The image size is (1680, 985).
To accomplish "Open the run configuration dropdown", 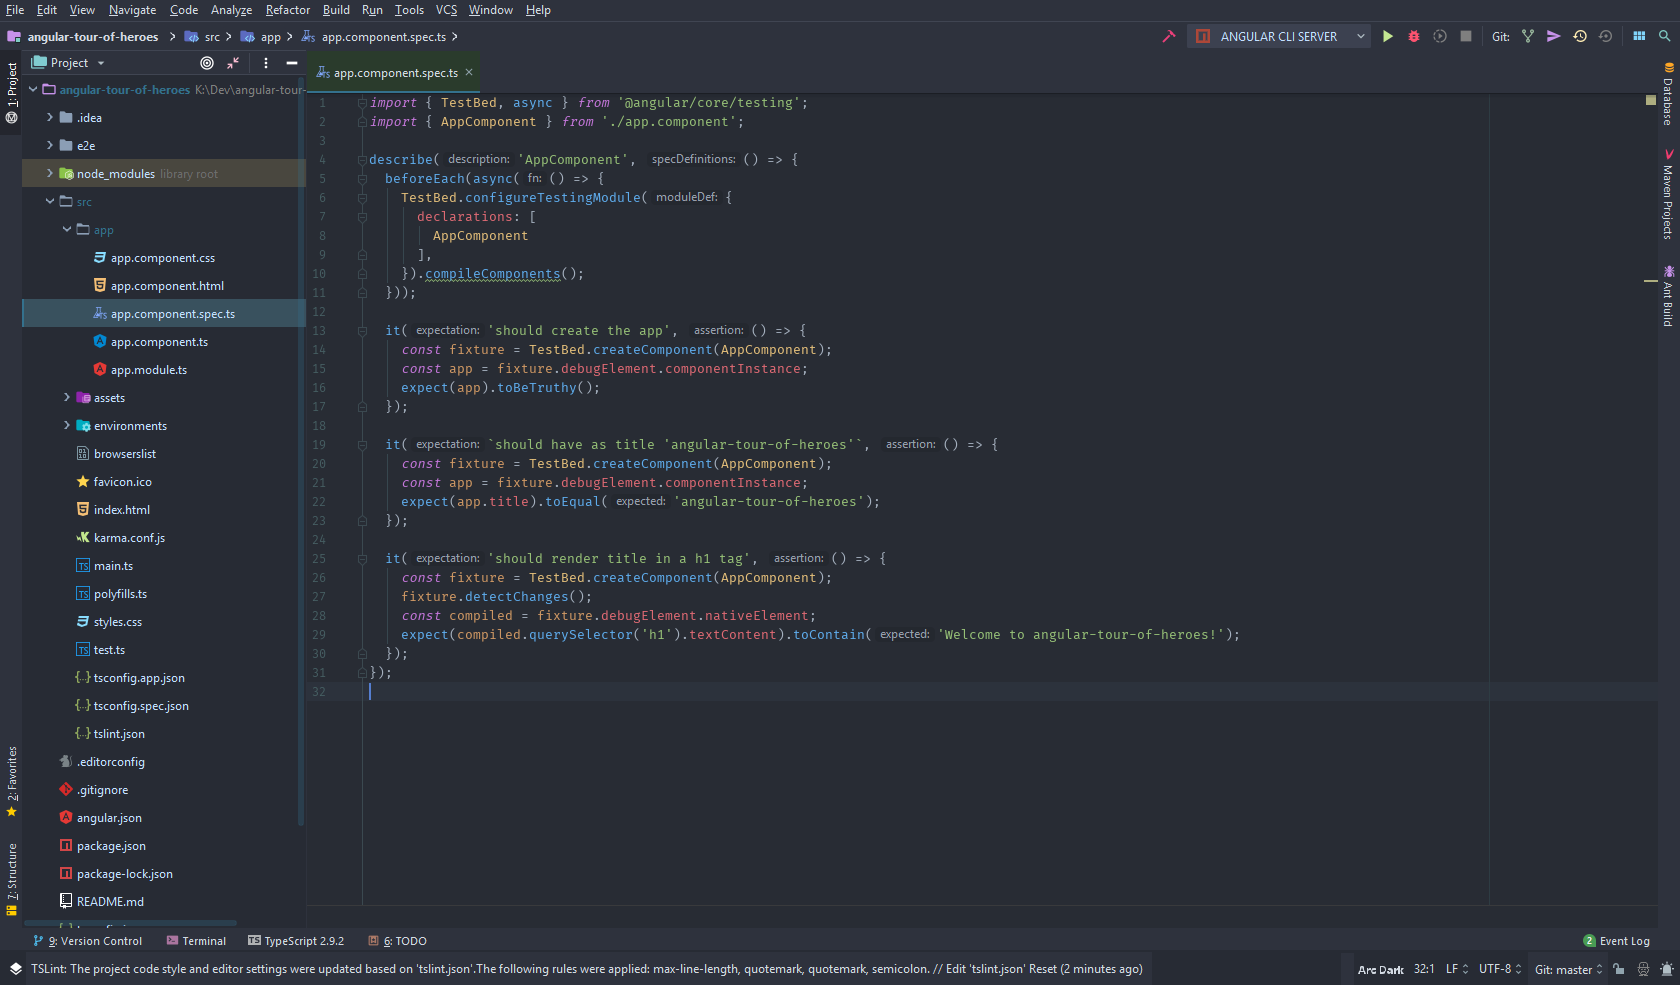I will [1360, 36].
